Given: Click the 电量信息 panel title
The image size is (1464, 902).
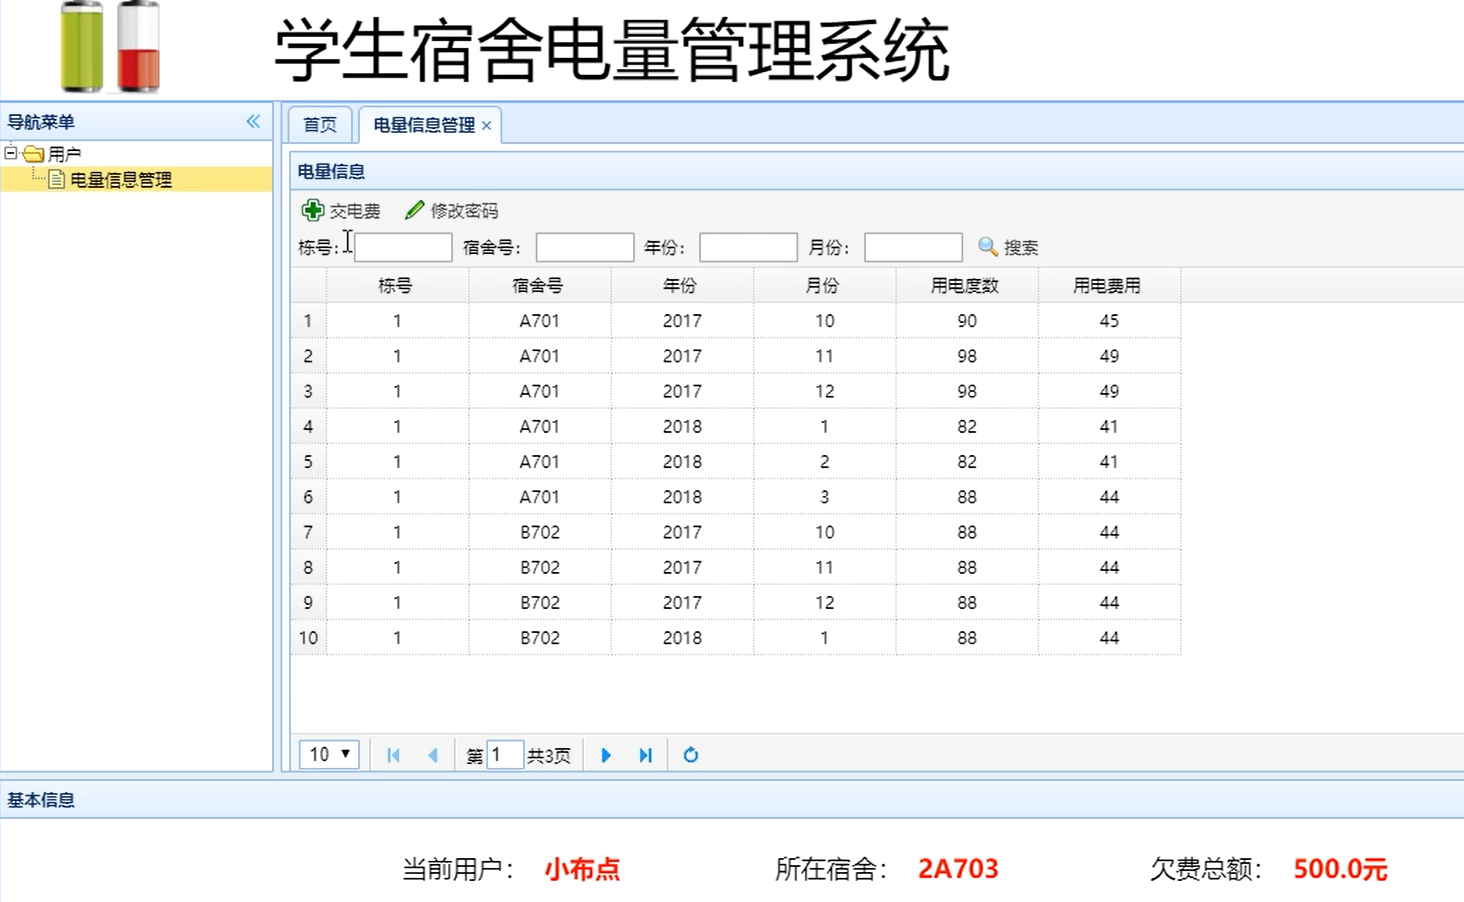Looking at the screenshot, I should [331, 172].
